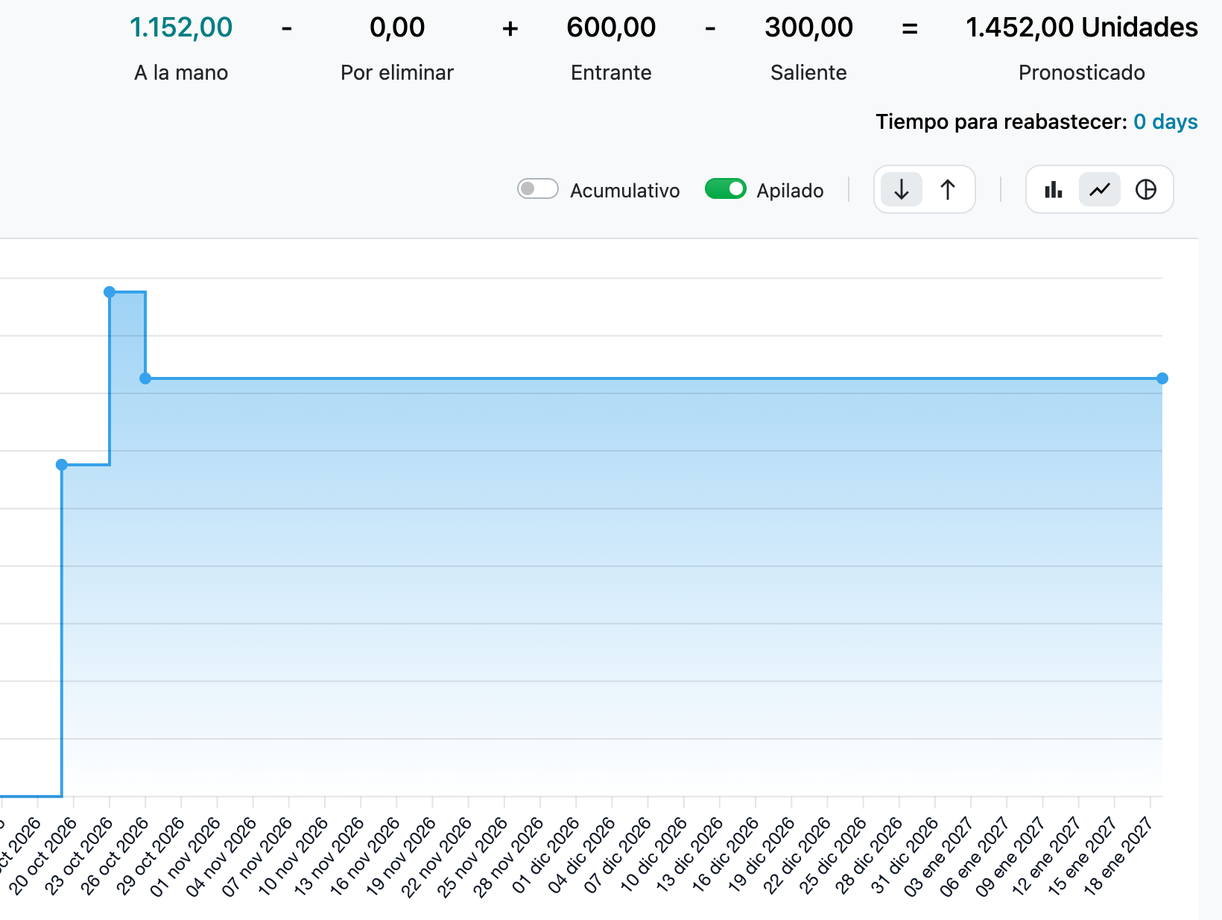Switch to pie chart view
Image resolution: width=1222 pixels, height=920 pixels.
click(1146, 189)
